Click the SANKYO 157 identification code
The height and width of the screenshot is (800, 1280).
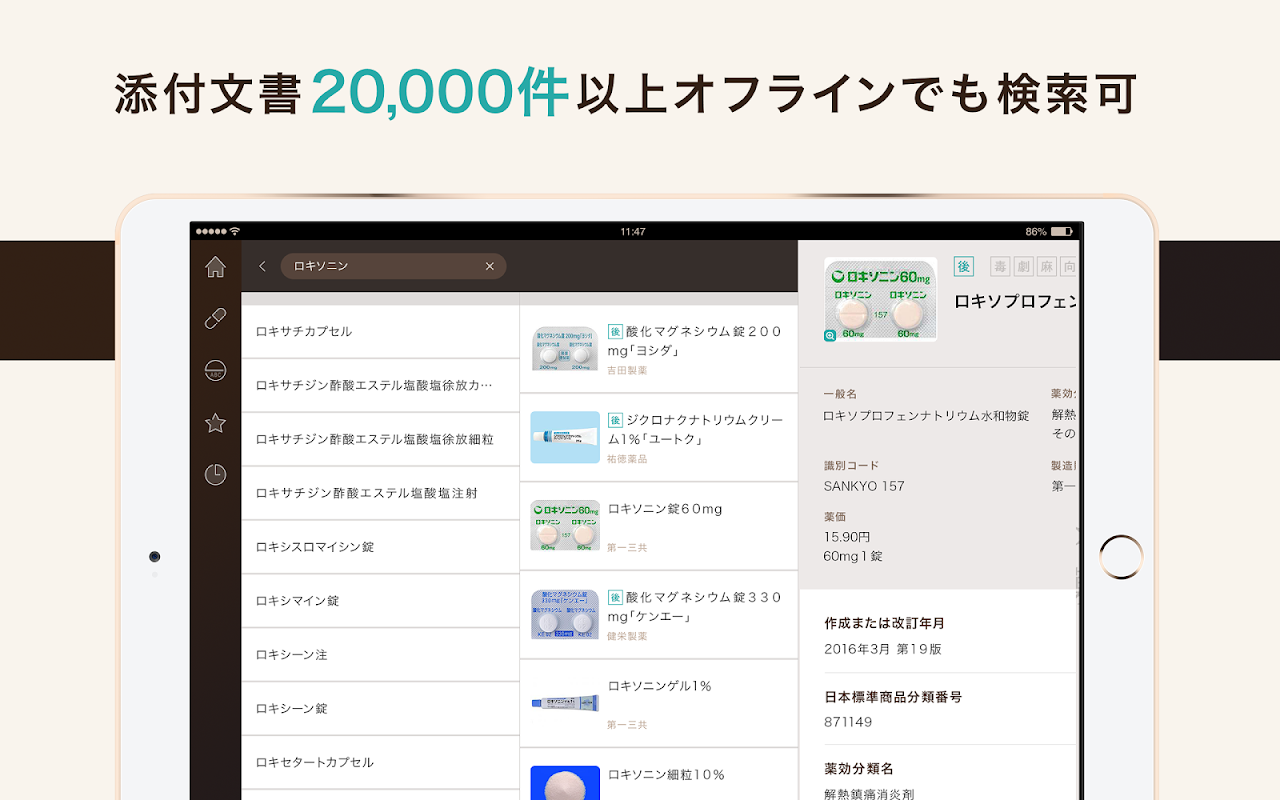pos(864,486)
